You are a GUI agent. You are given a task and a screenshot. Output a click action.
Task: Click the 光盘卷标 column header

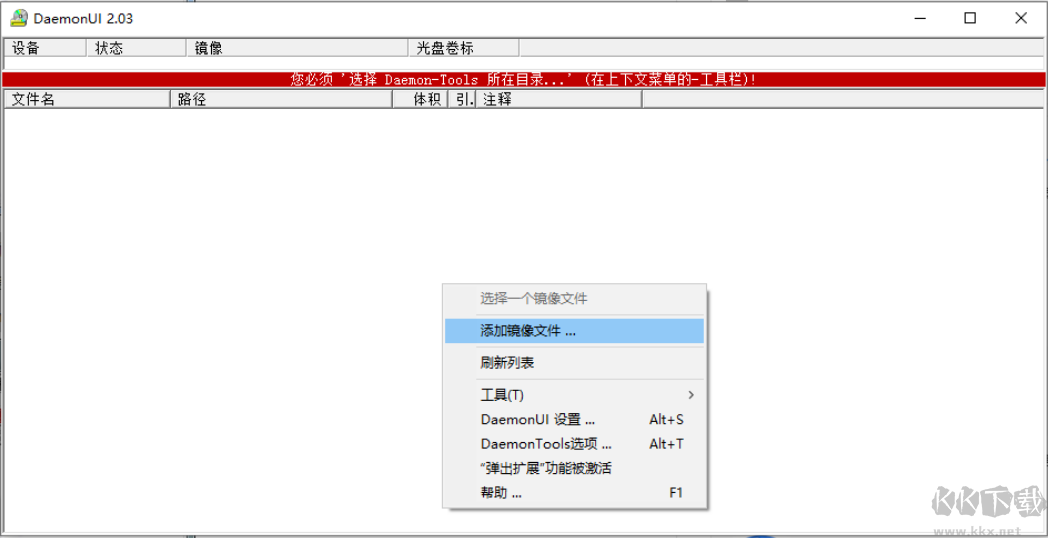[464, 48]
